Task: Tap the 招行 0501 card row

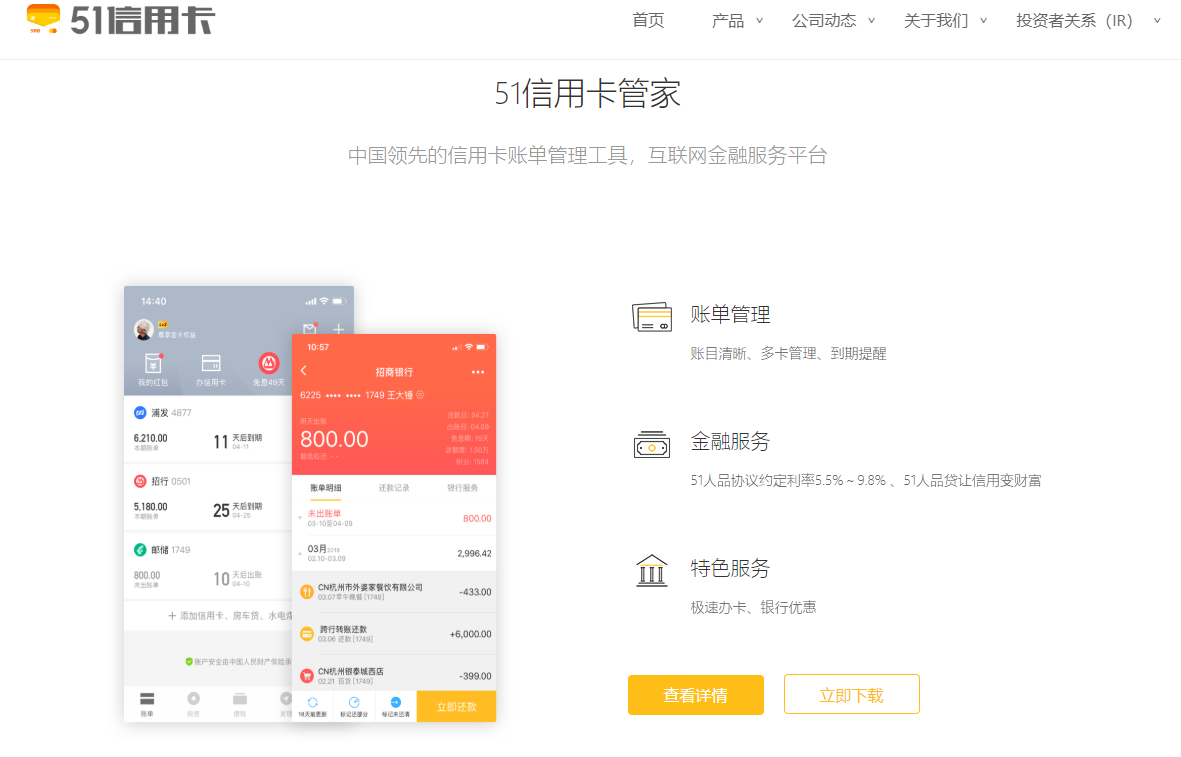Action: click(208, 499)
